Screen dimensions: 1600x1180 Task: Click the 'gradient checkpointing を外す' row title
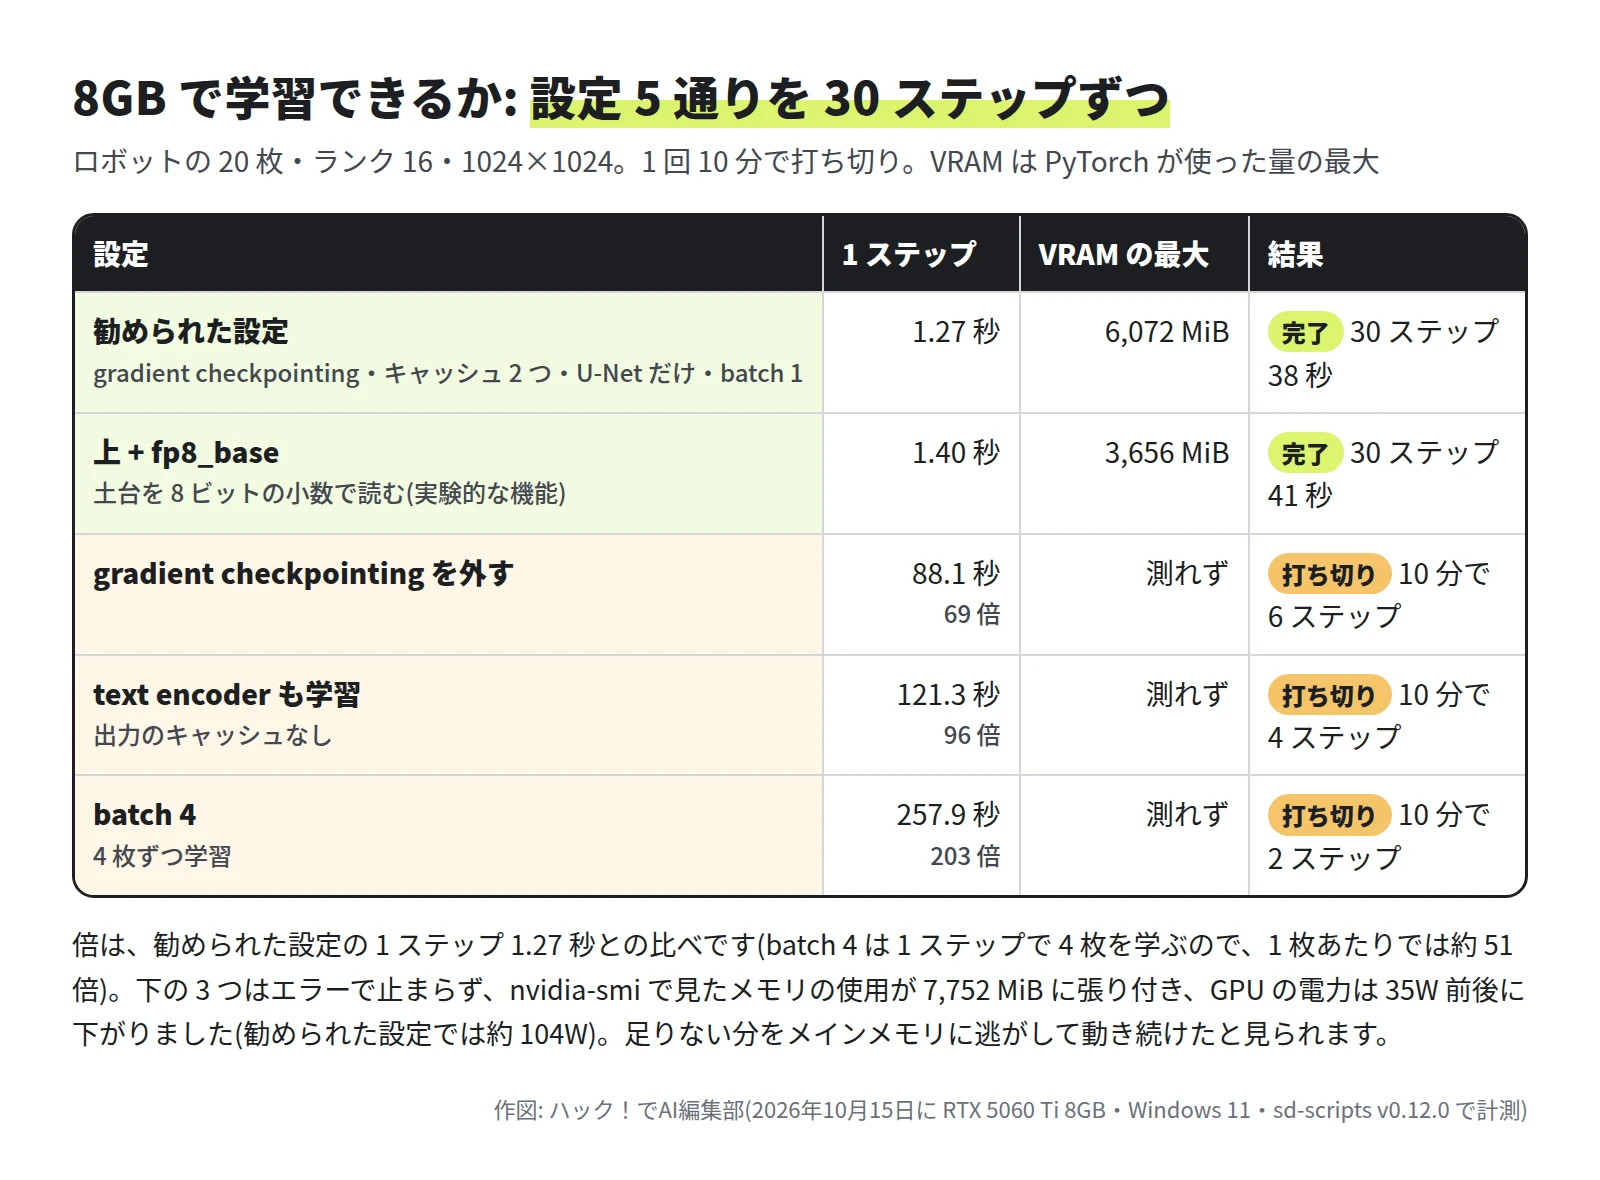coord(304,573)
